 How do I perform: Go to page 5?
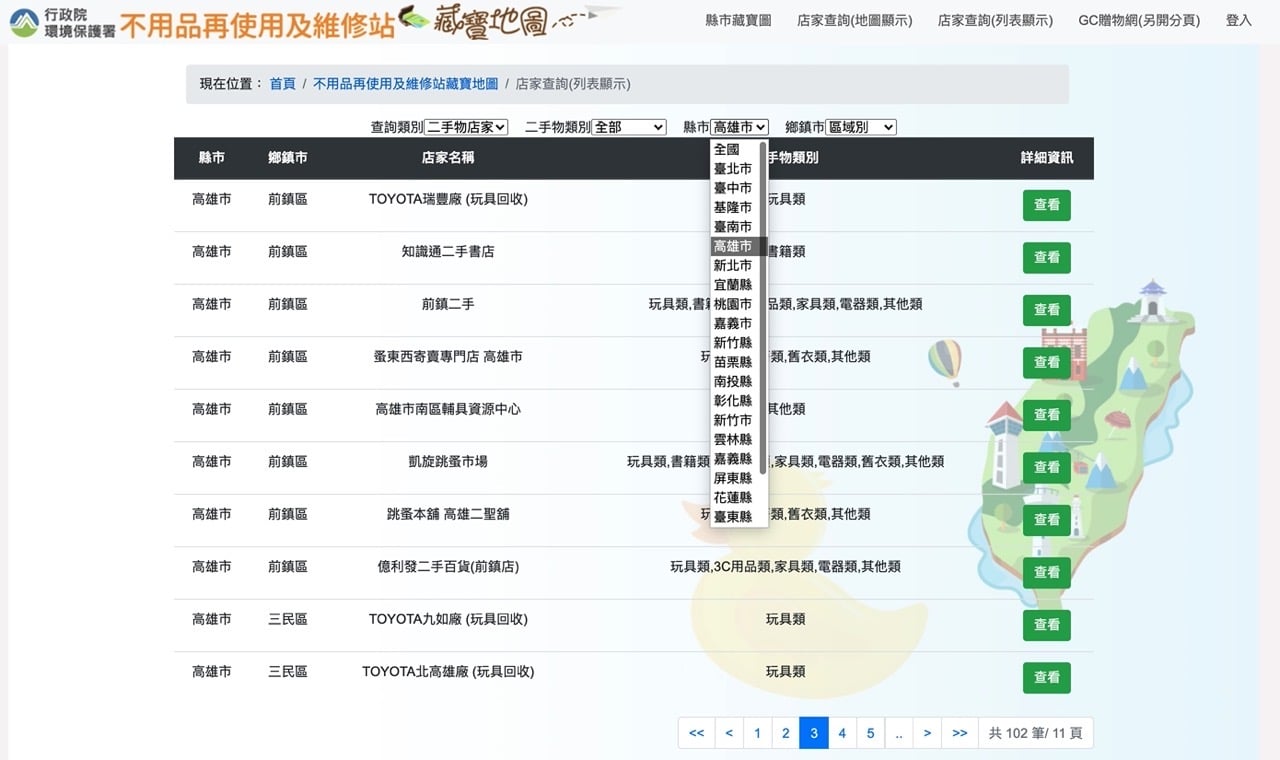coord(870,733)
